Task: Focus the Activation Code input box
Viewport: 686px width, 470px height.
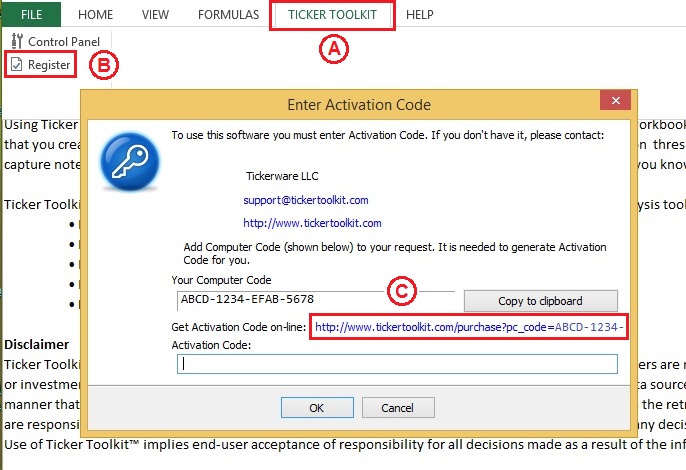Action: (x=397, y=364)
